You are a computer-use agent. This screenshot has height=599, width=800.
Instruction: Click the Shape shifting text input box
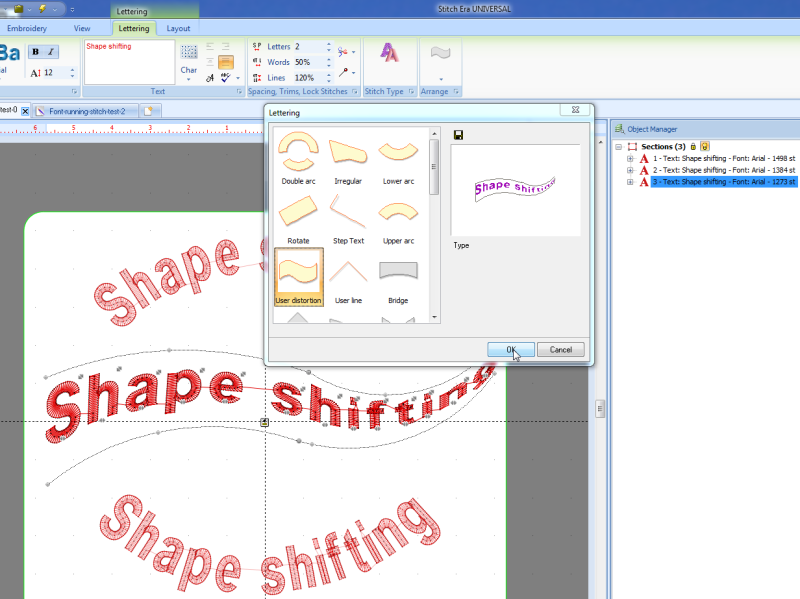[130, 62]
